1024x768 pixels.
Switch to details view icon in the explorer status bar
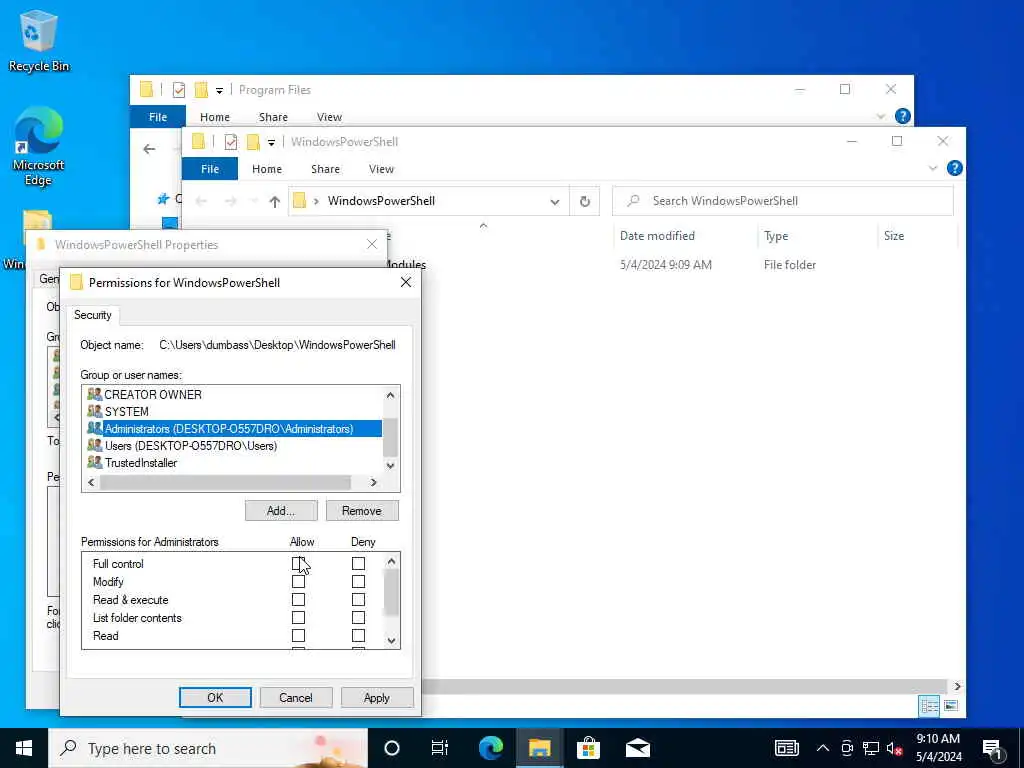pyautogui.click(x=929, y=705)
